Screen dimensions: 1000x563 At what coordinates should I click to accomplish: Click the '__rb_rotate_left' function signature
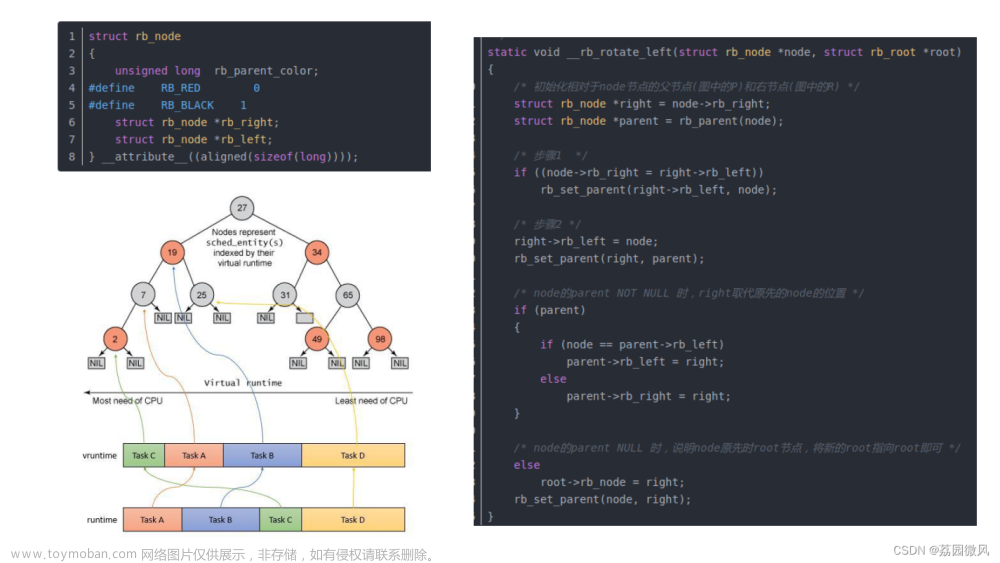(x=724, y=52)
